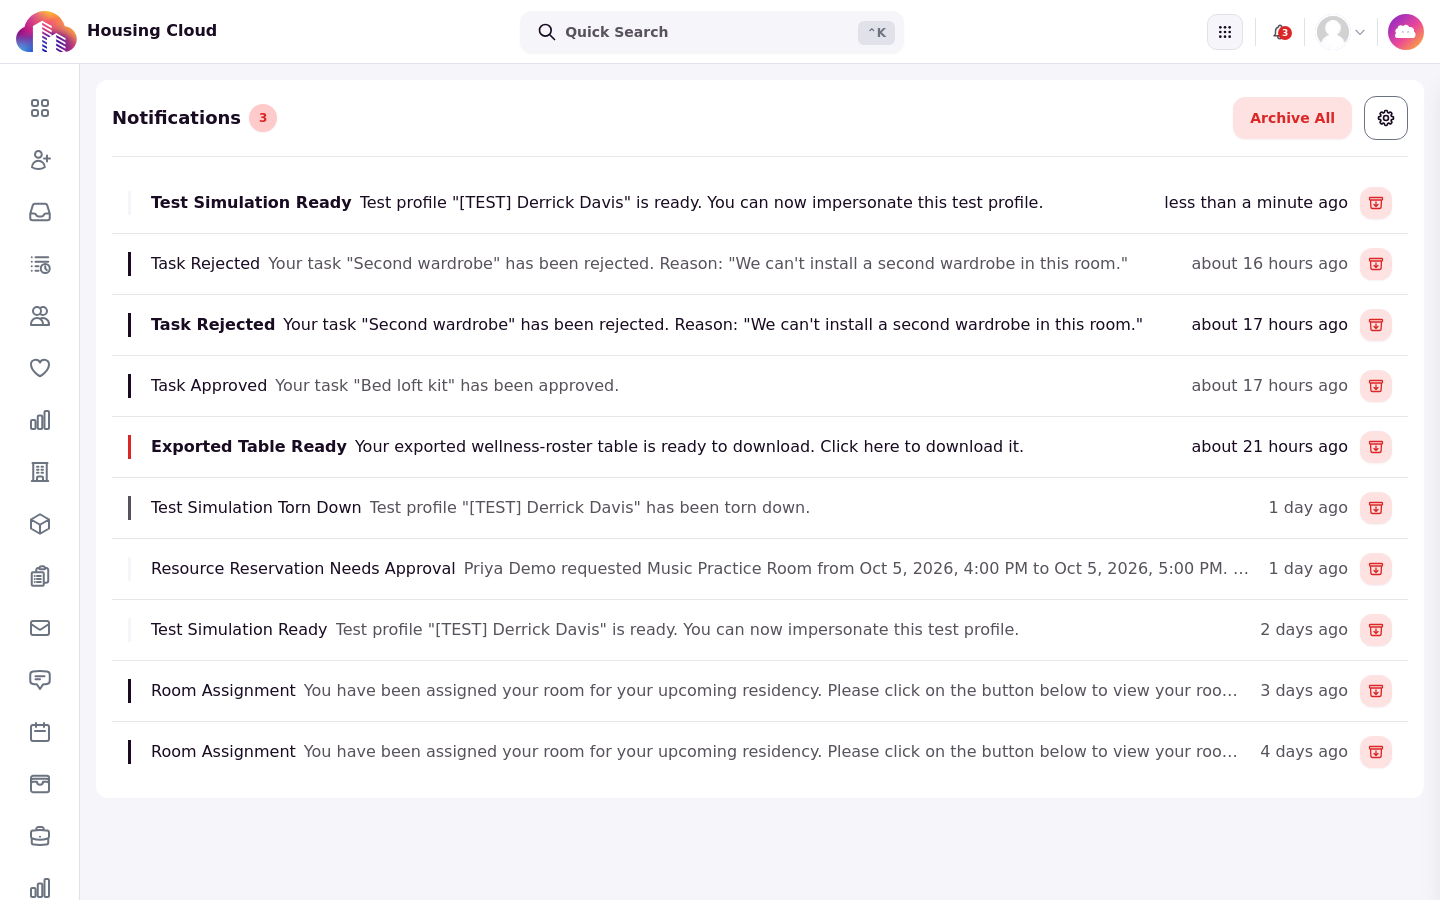Open the inbox tray icon in sidebar
This screenshot has width=1440, height=900.
[x=40, y=212]
